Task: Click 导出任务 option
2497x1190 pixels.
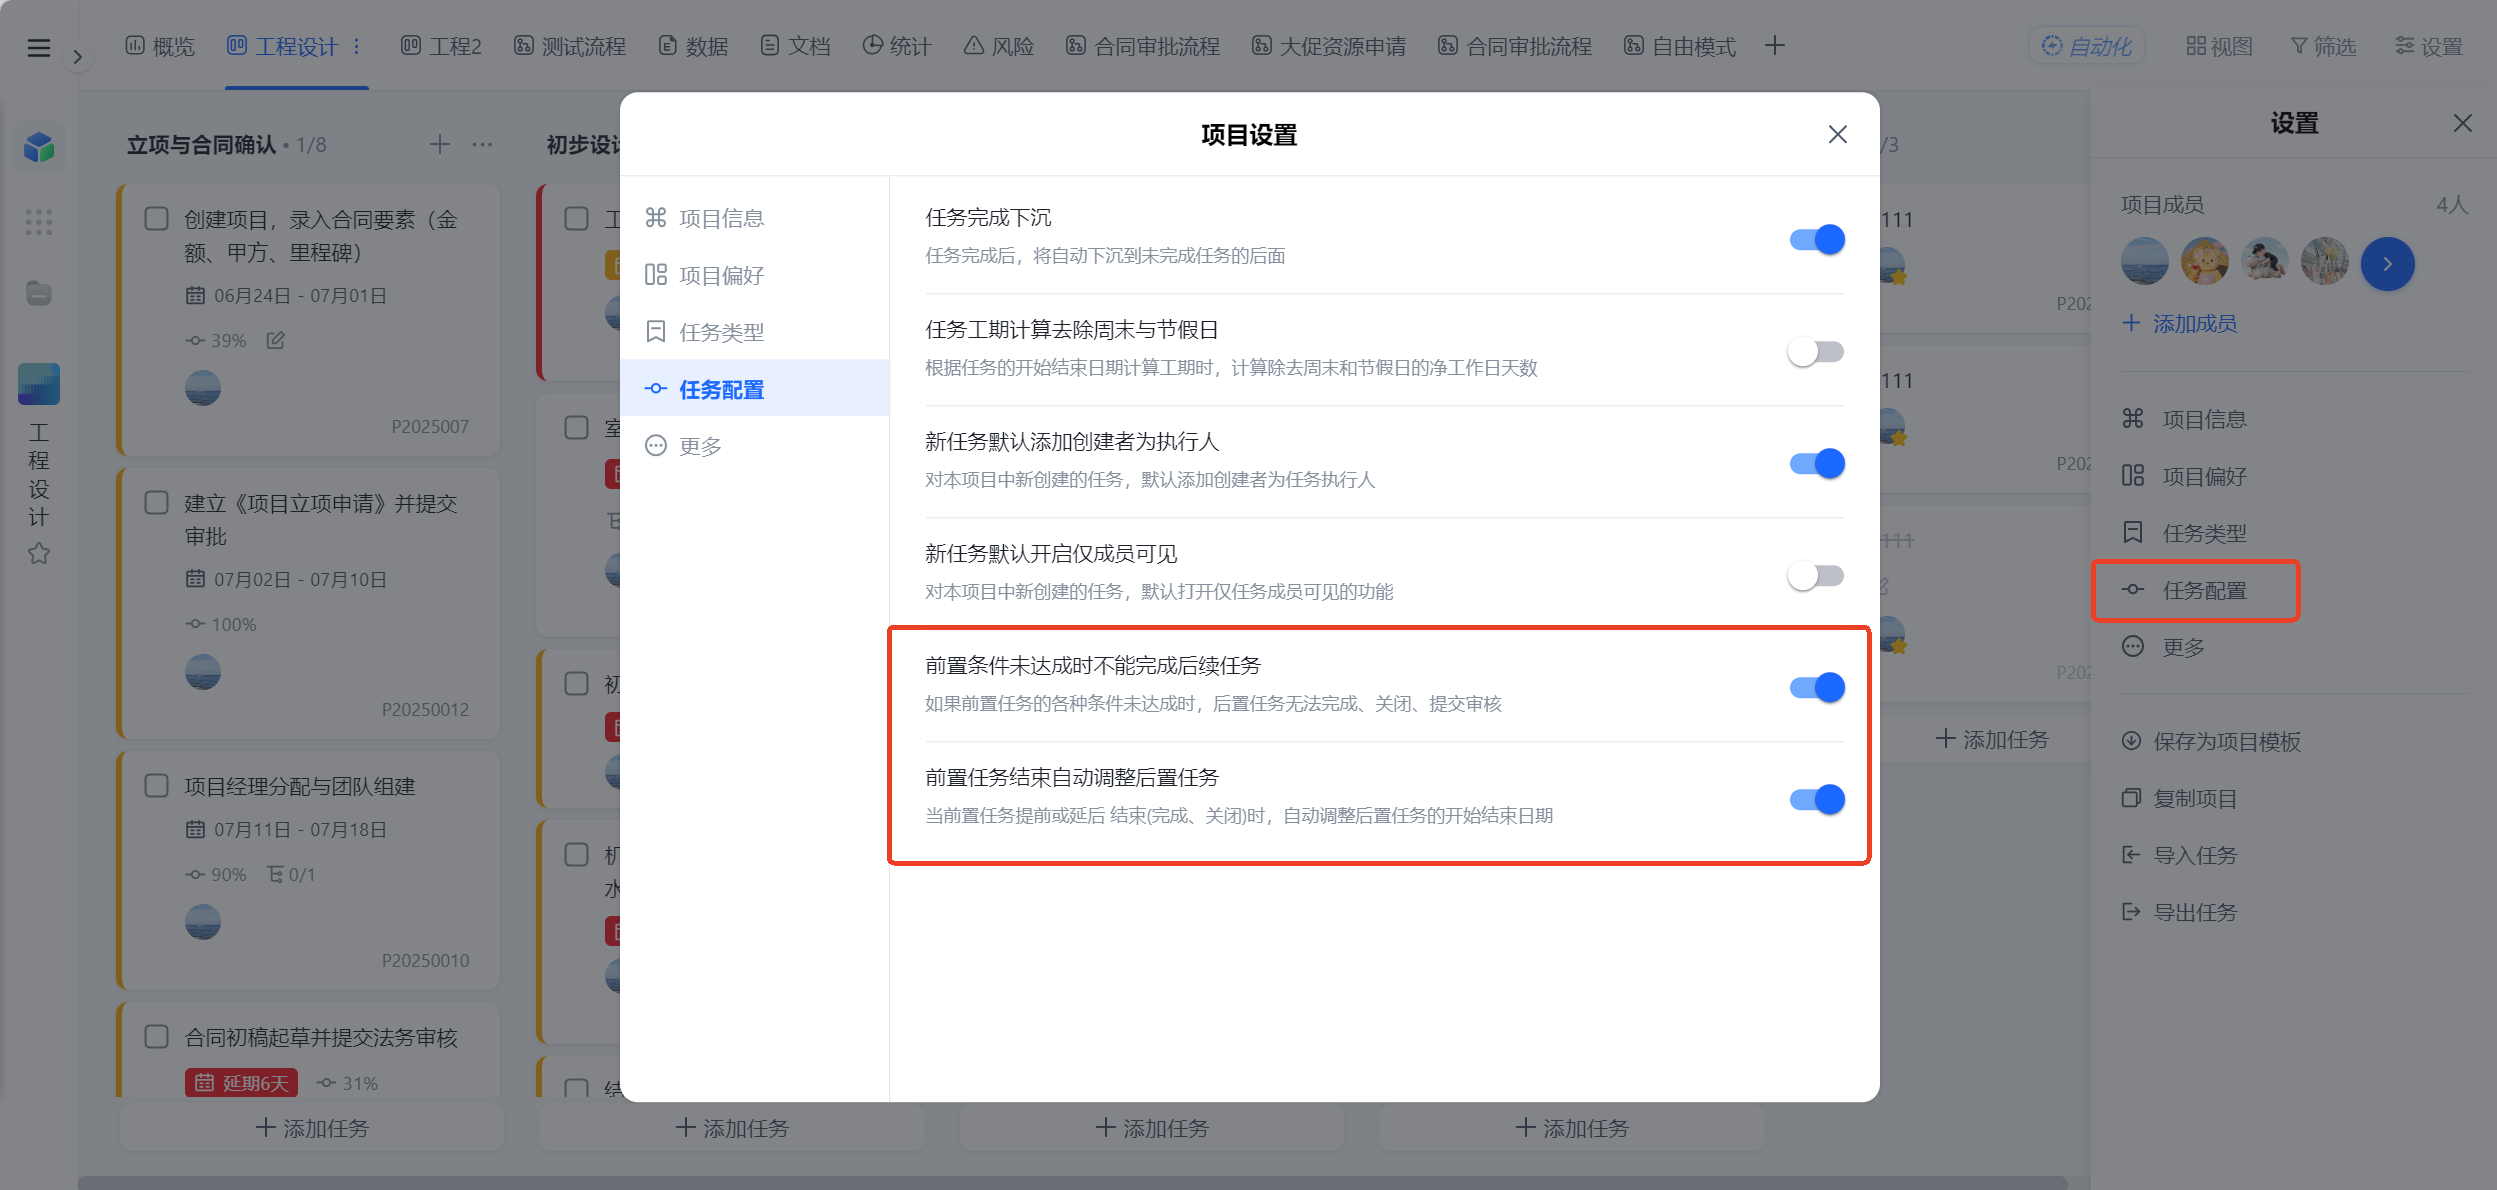Action: tap(2179, 912)
